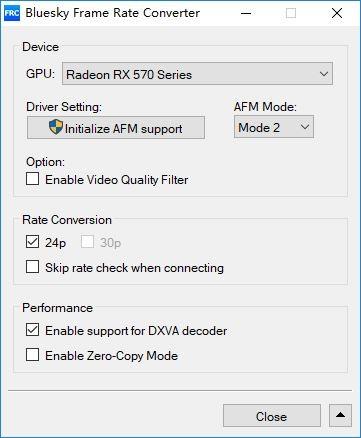Enable Zero-Copy Mode checkbox

32,355
